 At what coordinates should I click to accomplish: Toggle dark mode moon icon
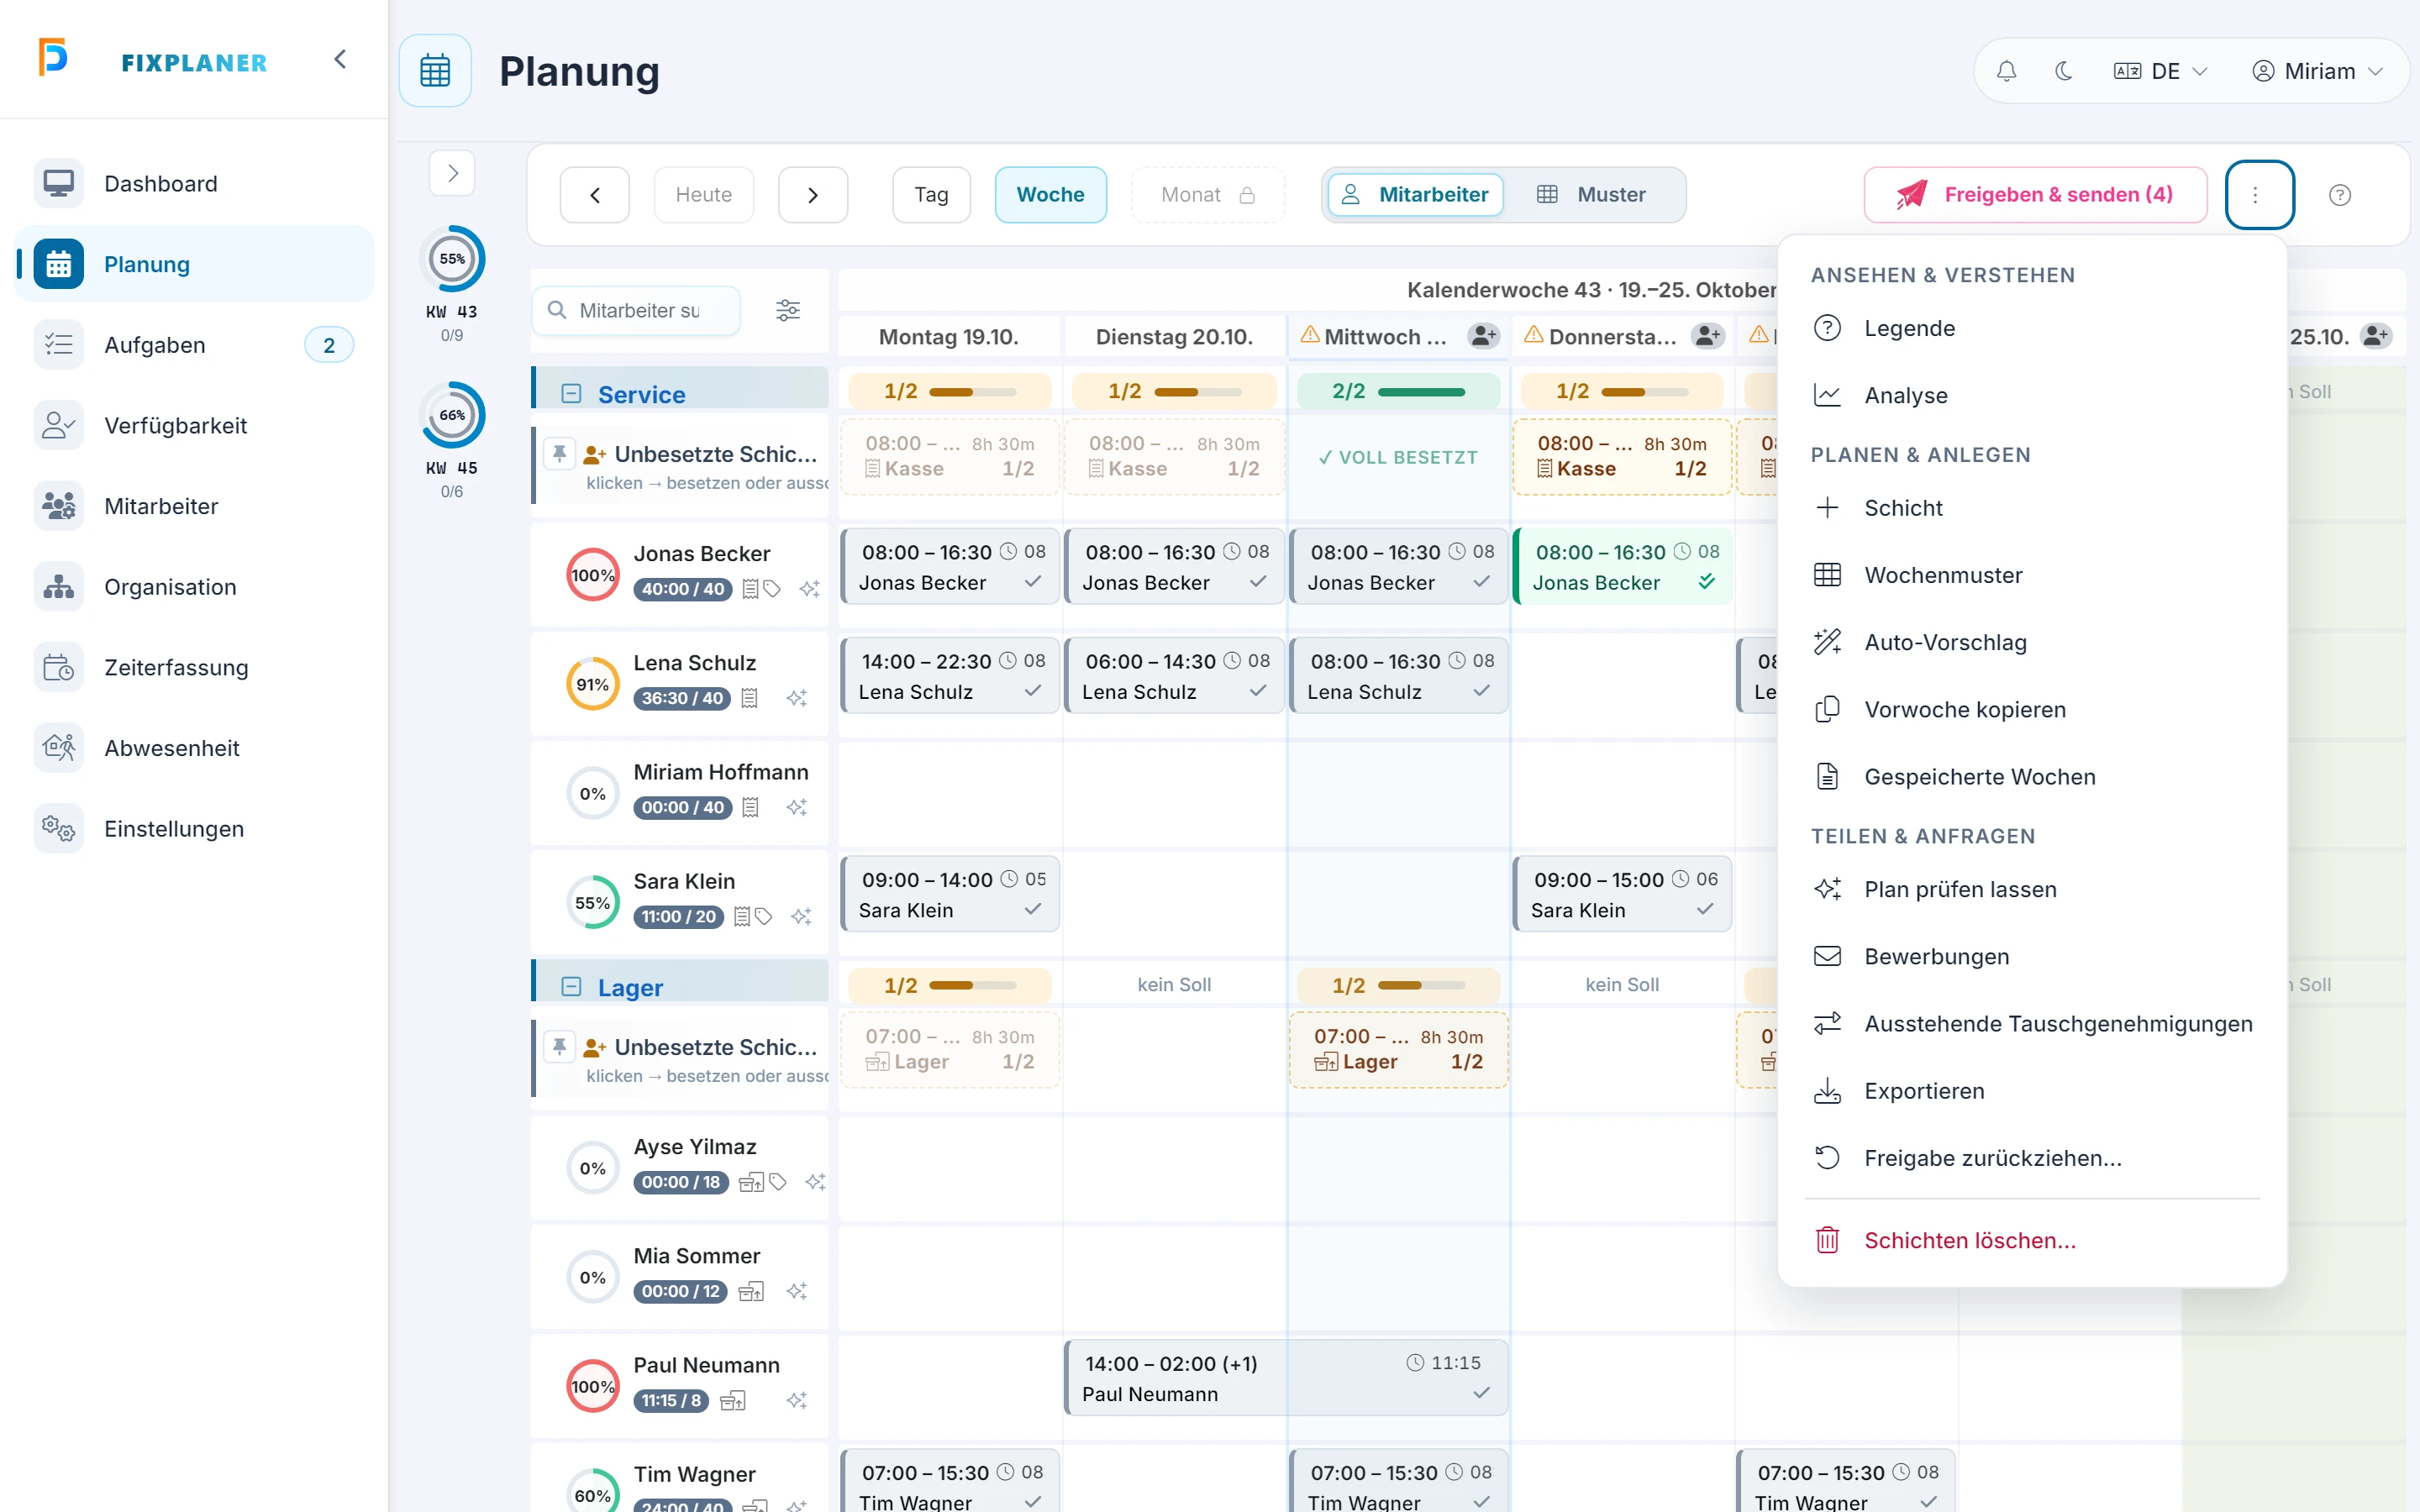tap(2063, 71)
